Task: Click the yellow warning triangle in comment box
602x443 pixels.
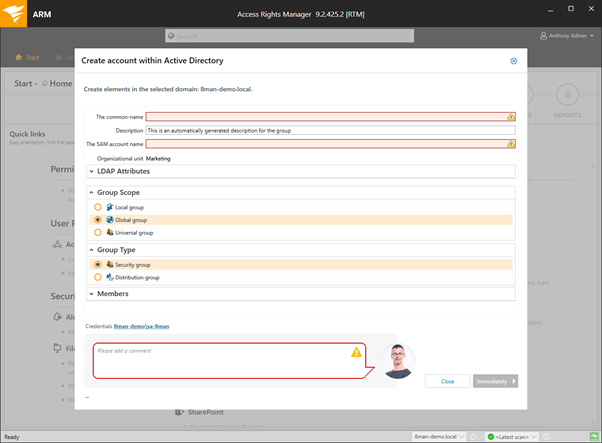Action: (356, 352)
